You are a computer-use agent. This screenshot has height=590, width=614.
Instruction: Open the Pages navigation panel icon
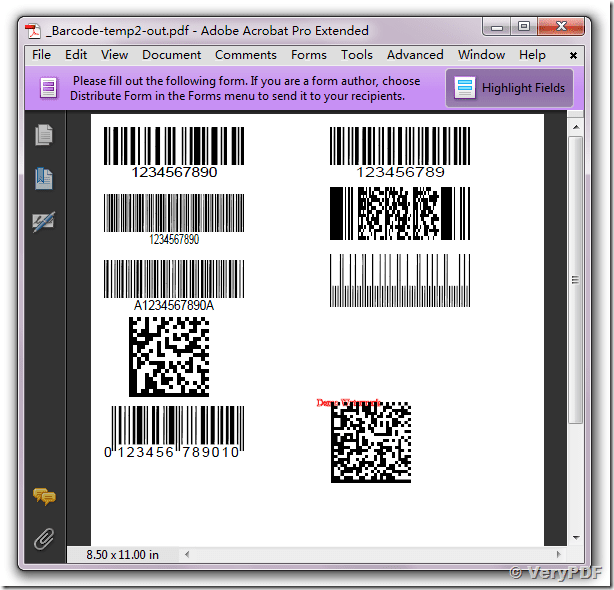(x=43, y=135)
